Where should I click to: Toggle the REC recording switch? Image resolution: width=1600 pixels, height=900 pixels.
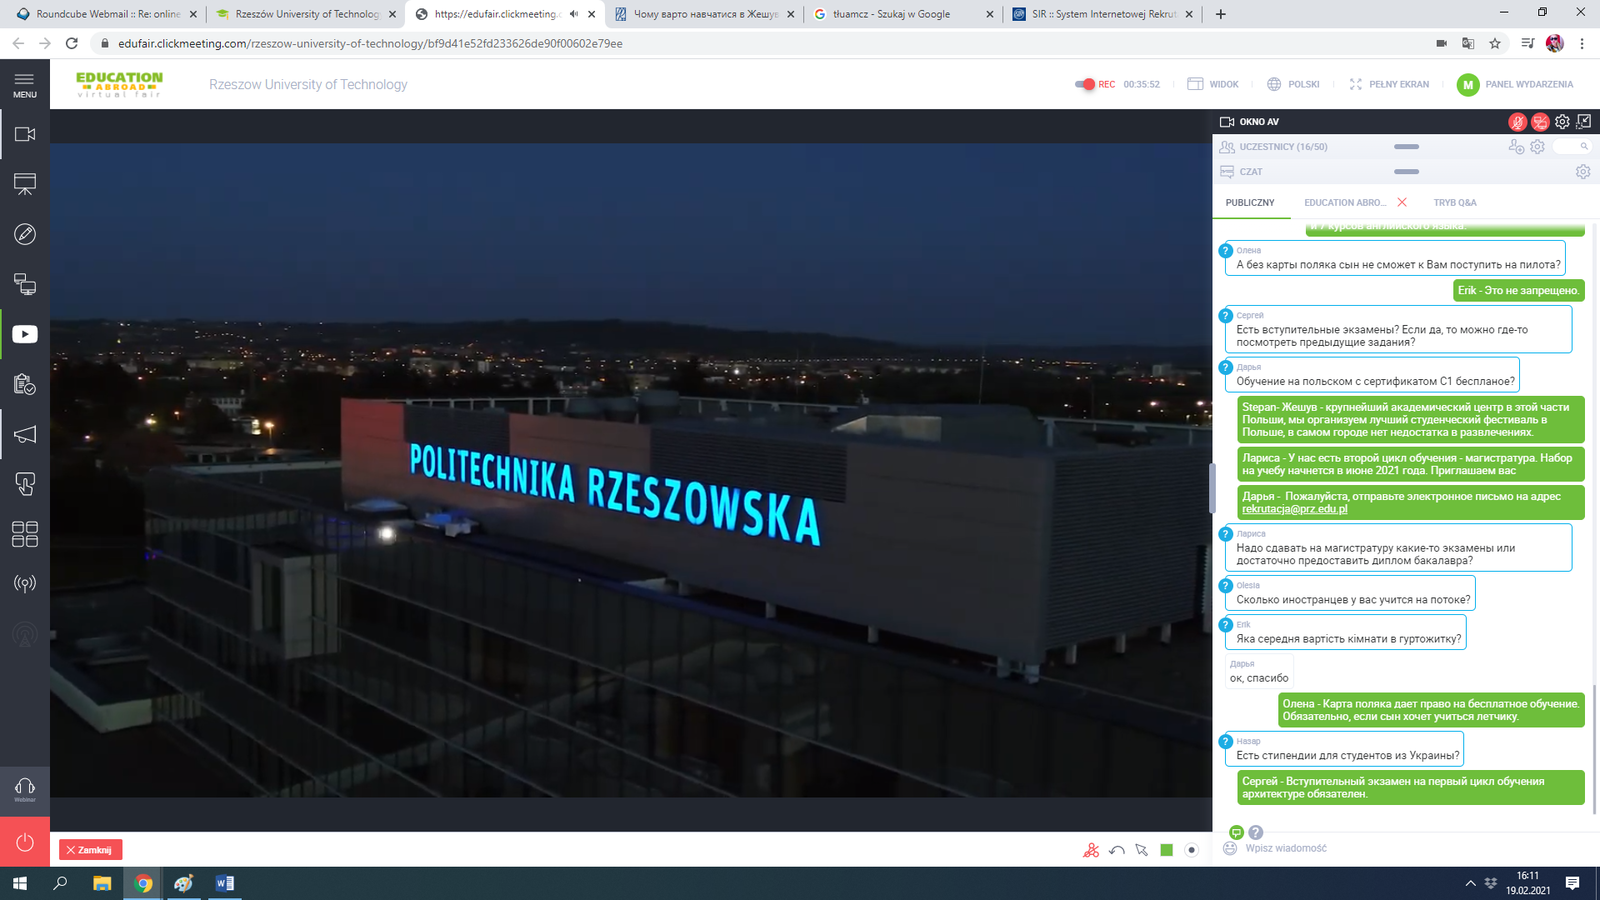point(1085,84)
